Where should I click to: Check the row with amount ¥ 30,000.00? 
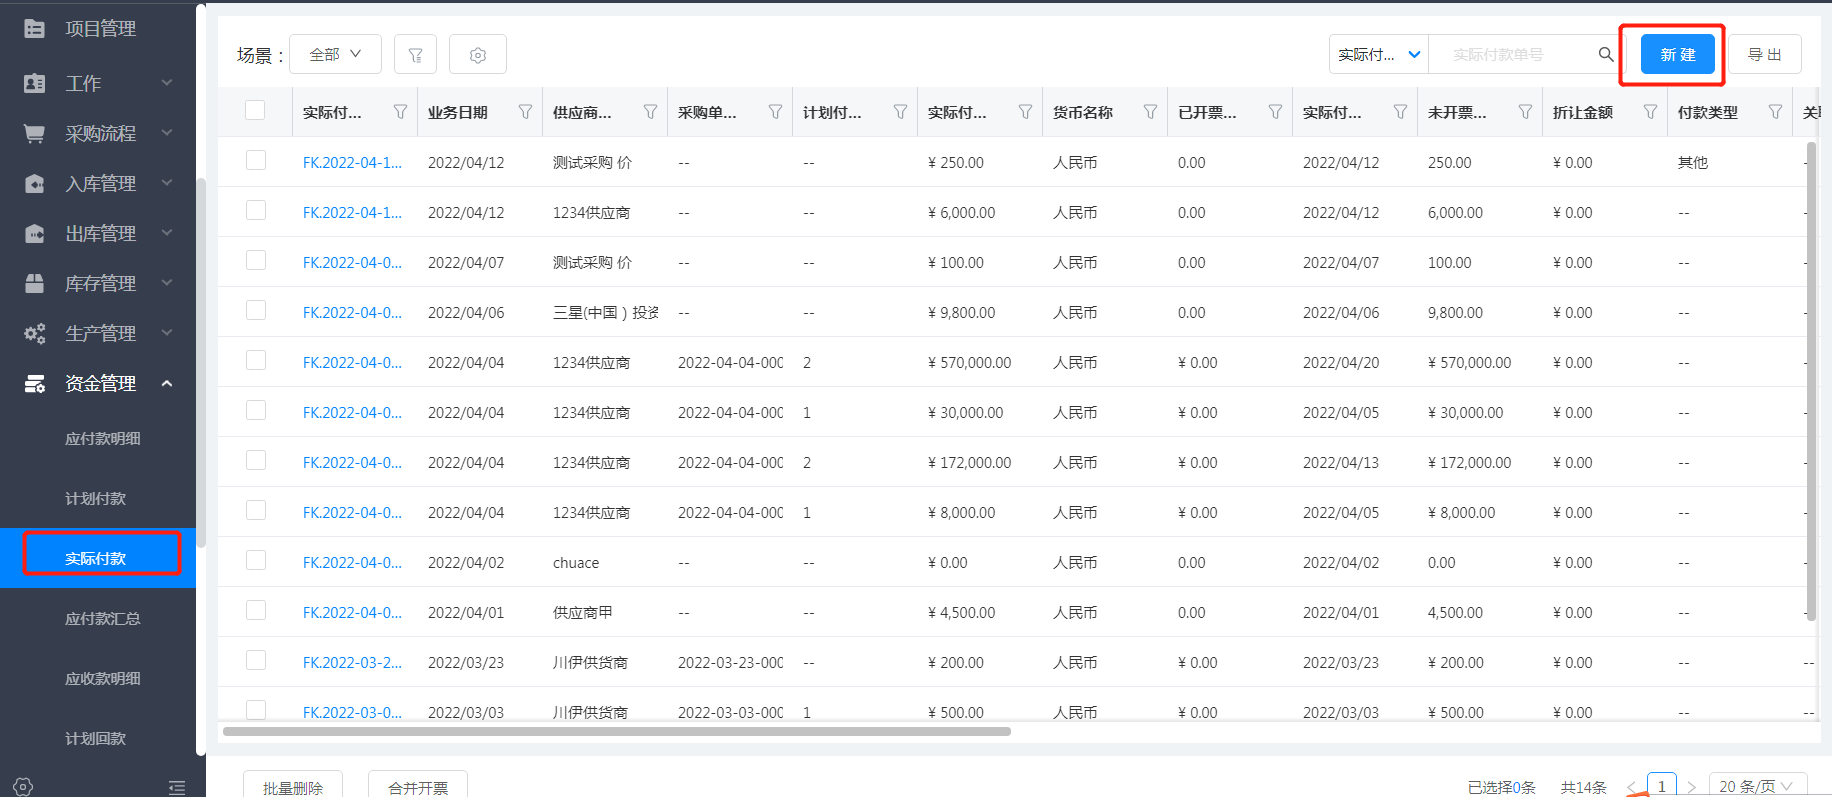pos(256,410)
